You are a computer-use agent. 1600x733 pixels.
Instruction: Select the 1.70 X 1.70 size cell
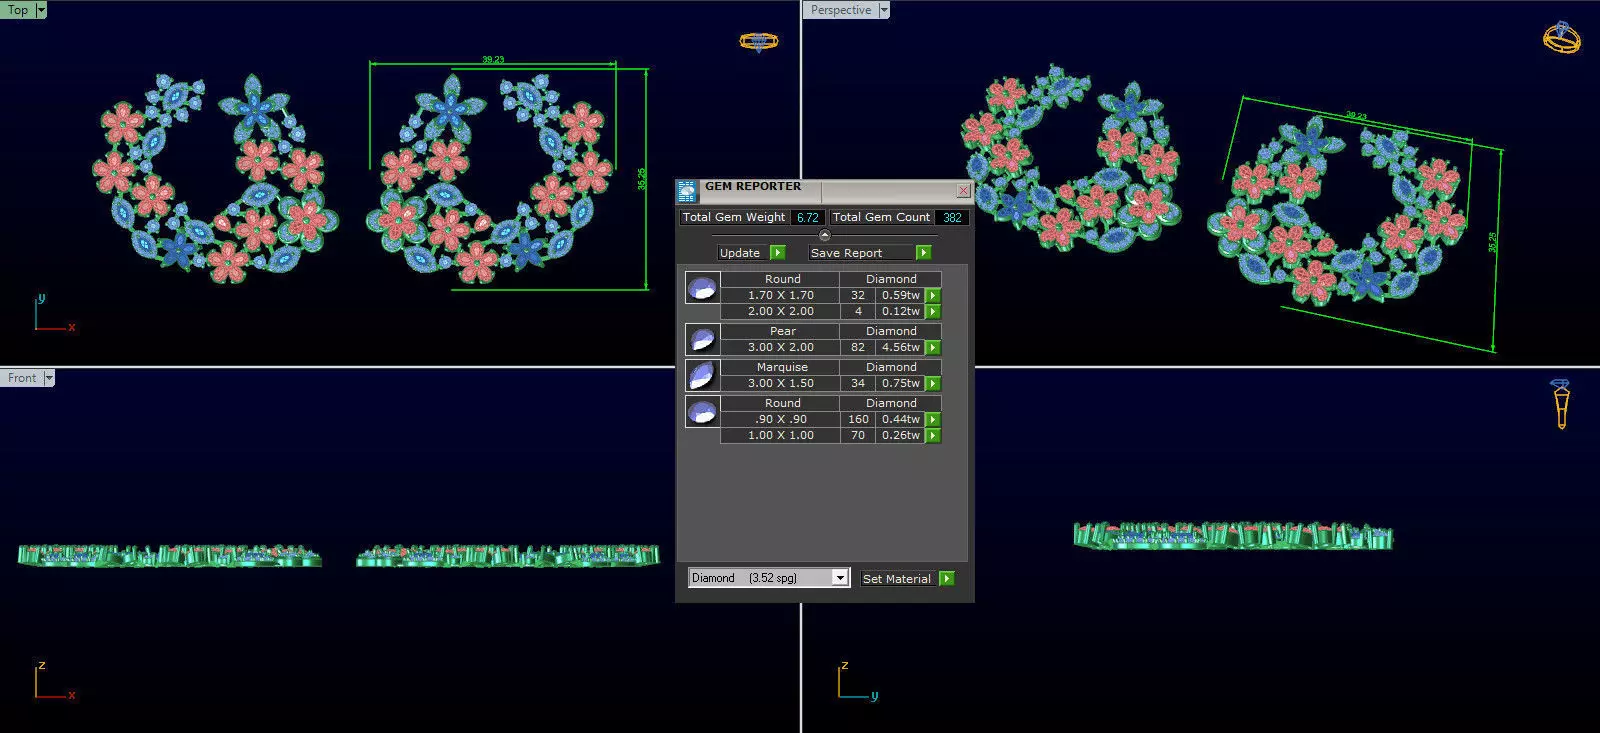[780, 296]
